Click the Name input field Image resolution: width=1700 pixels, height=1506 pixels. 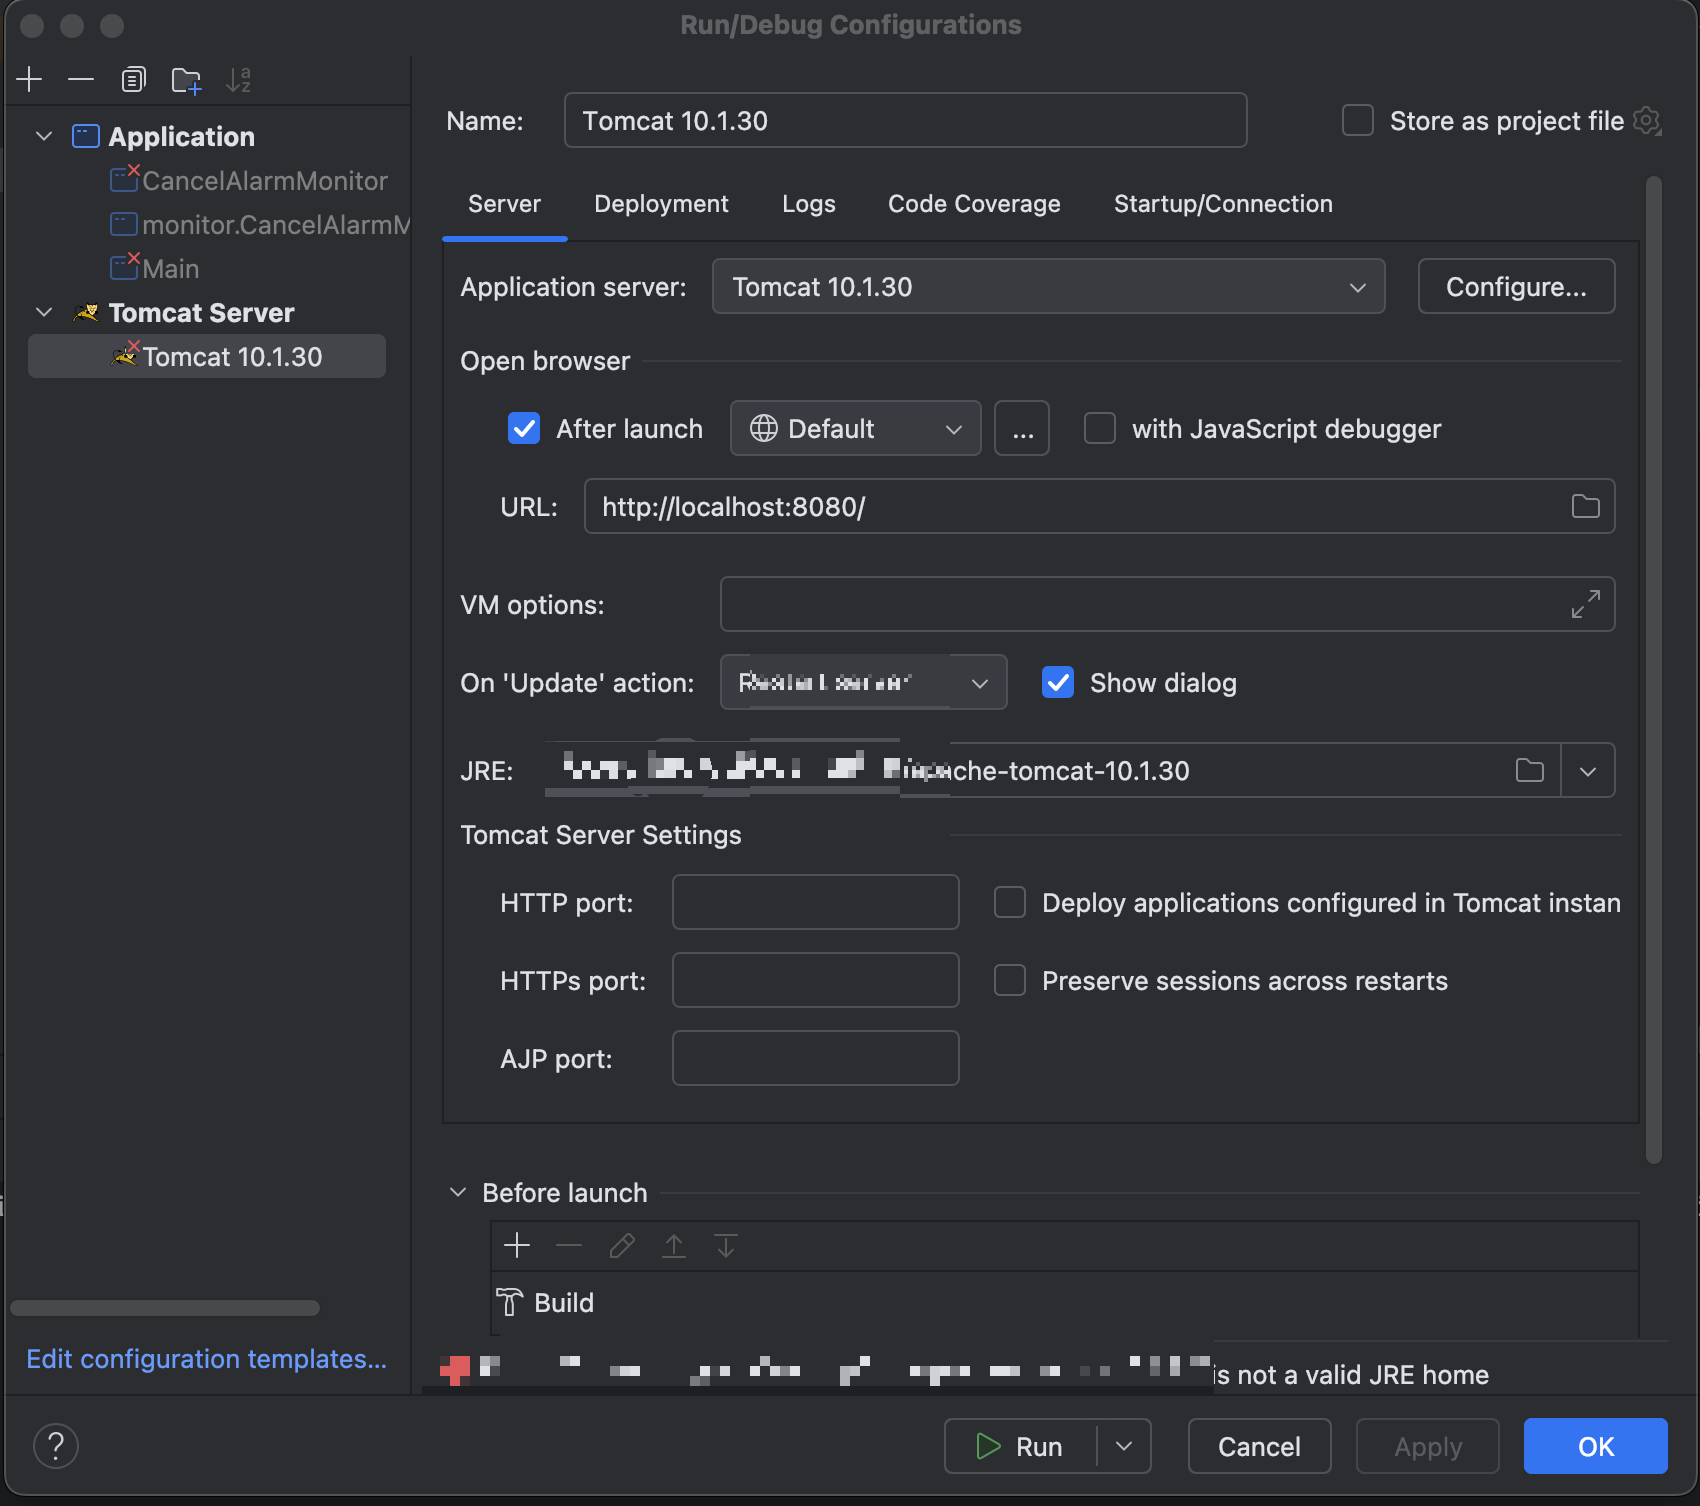point(905,121)
